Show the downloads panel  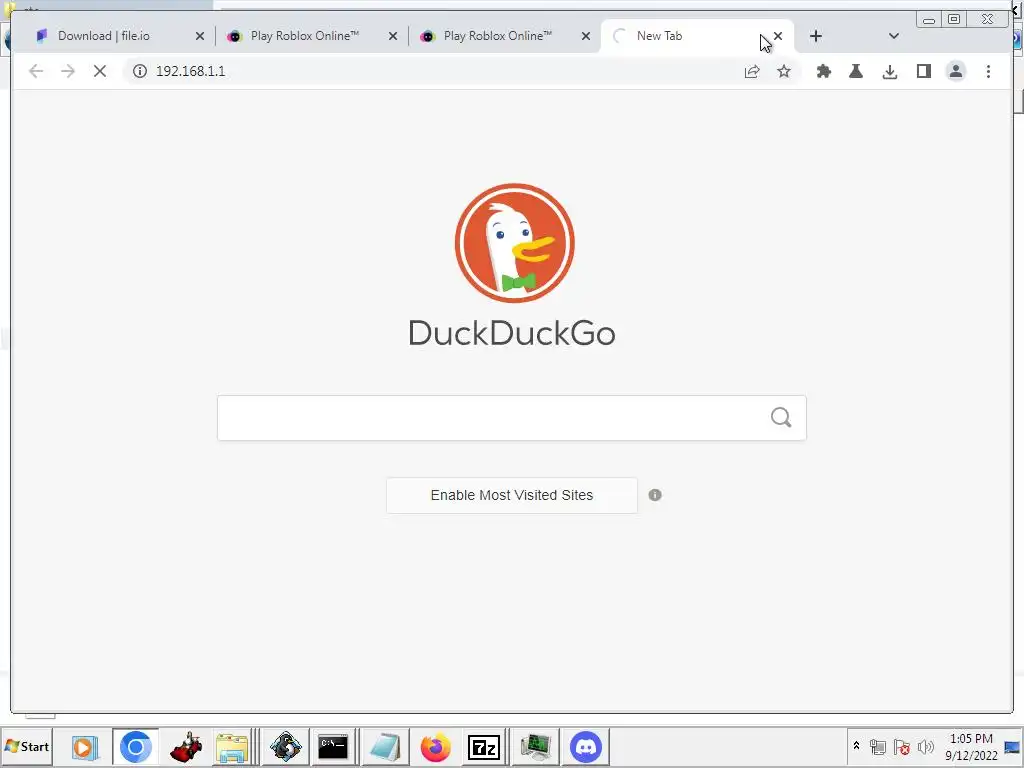pos(889,72)
